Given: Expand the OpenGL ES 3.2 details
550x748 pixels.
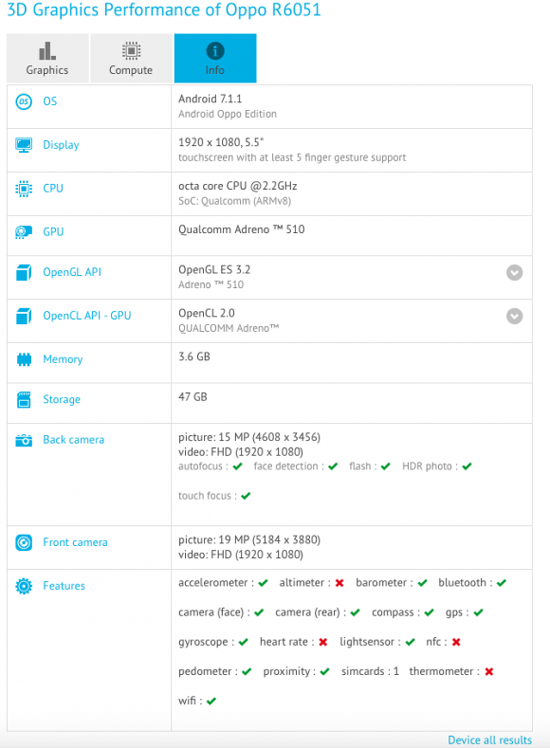Looking at the screenshot, I should coord(514,273).
